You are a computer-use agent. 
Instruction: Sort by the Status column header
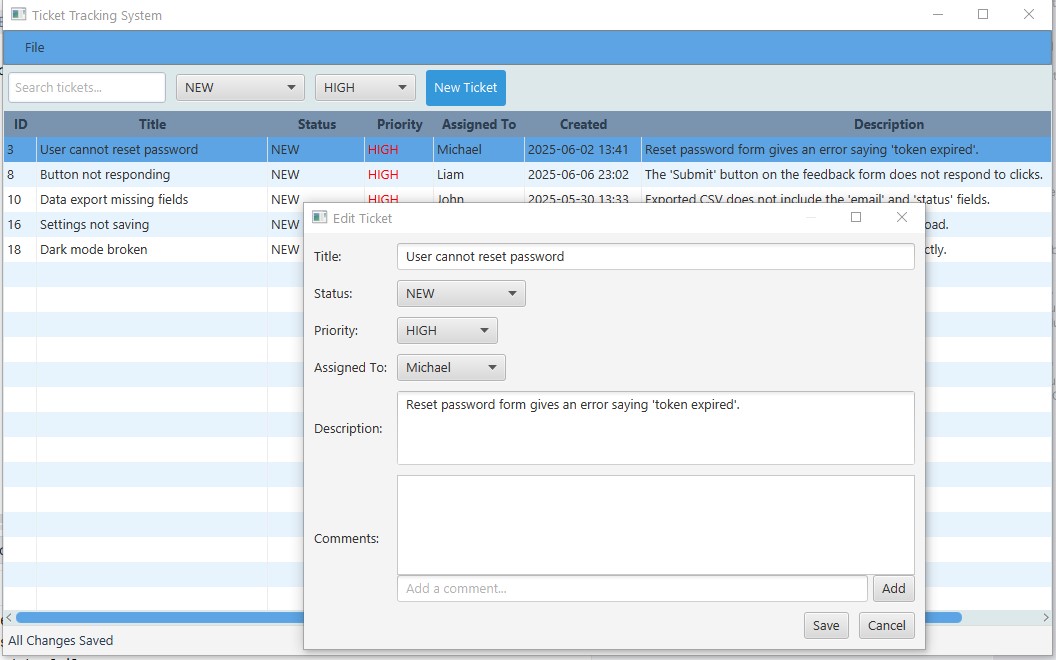317,124
